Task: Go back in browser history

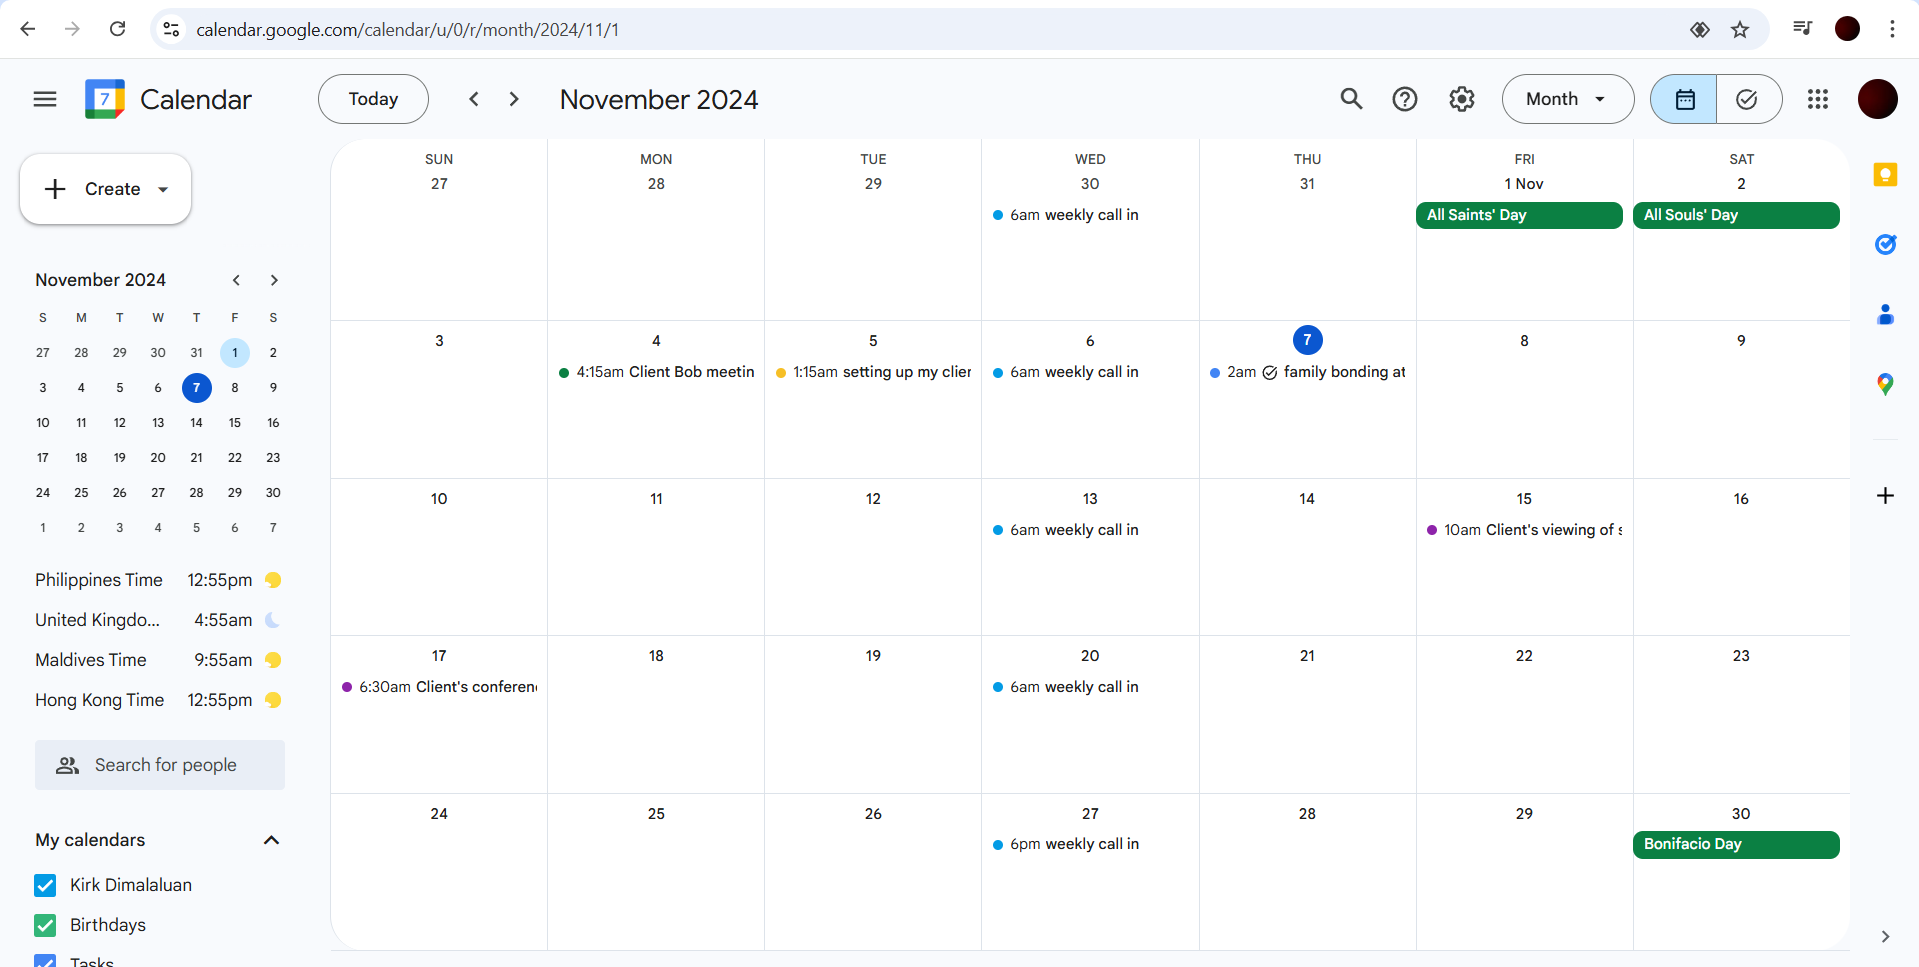Action: point(28,29)
